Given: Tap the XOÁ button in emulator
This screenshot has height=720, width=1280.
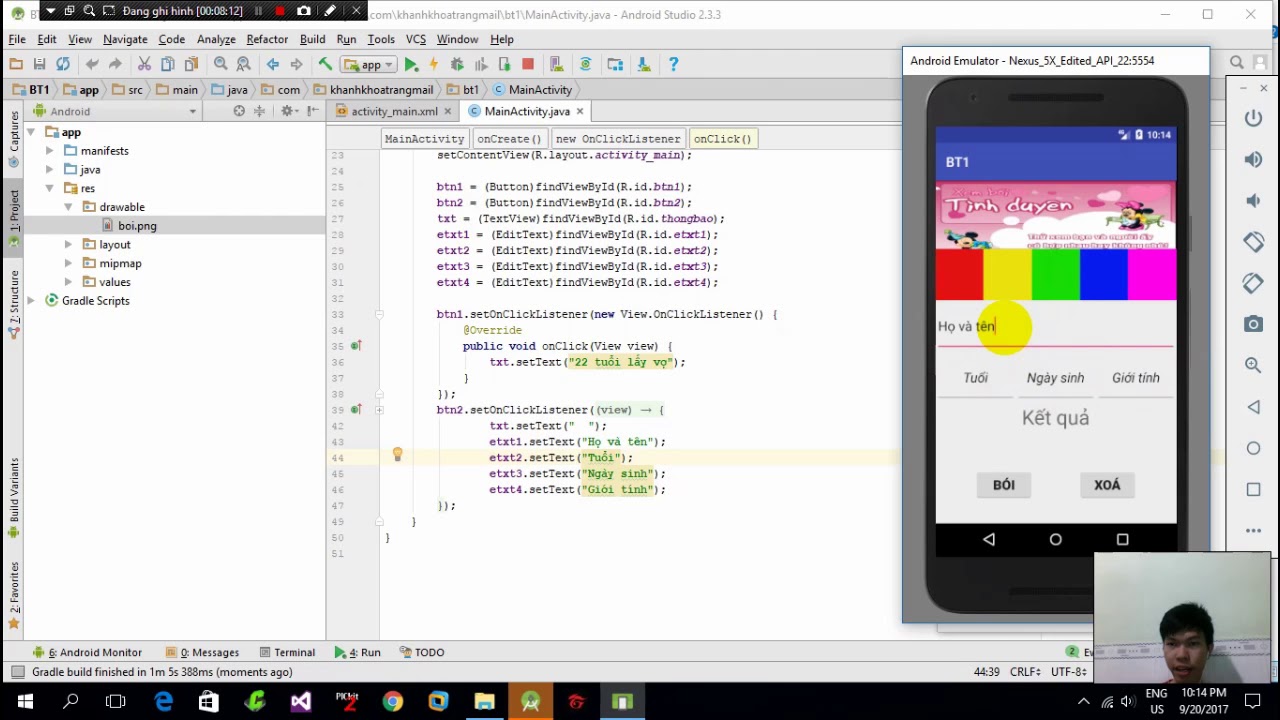Looking at the screenshot, I should click(x=1107, y=485).
